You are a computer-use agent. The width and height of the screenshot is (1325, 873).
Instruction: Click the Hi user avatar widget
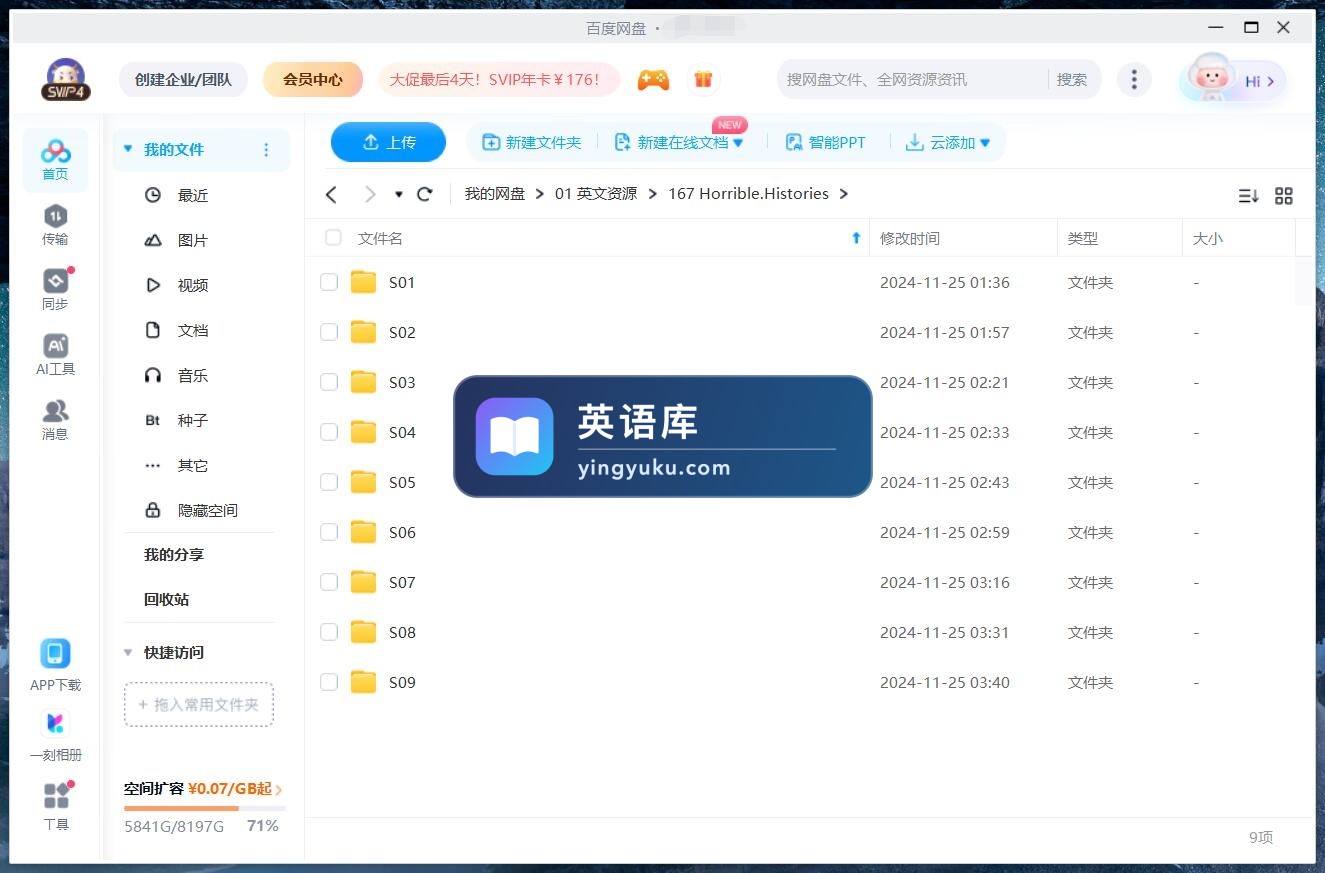(1232, 80)
